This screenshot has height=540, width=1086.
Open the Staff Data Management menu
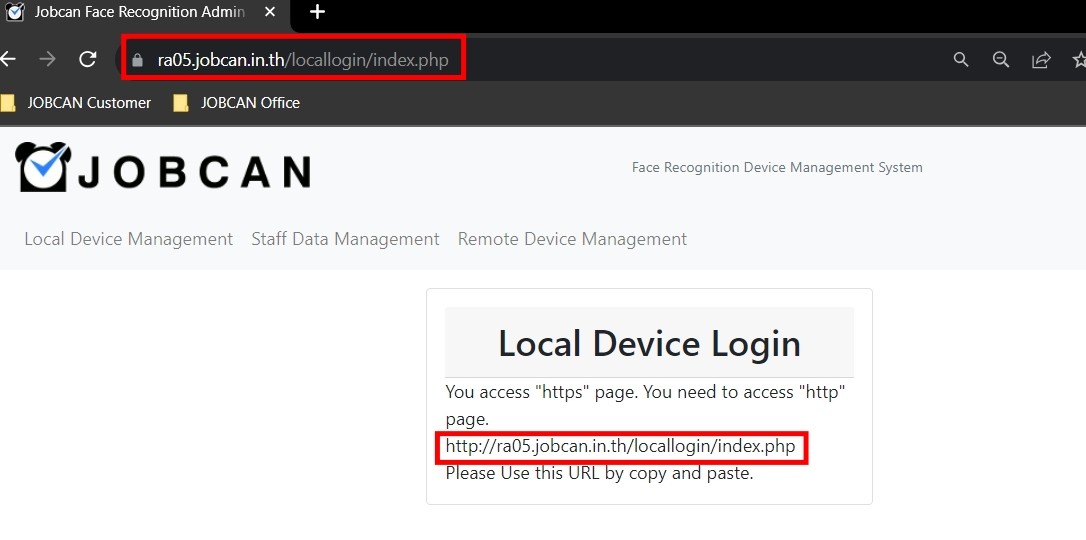point(345,239)
